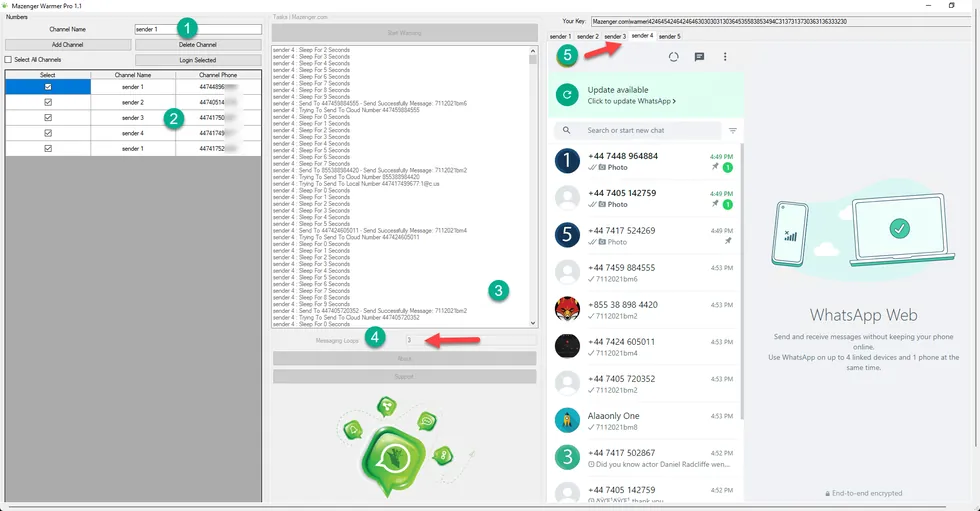Click the Support button
980x511 pixels.
[404, 377]
